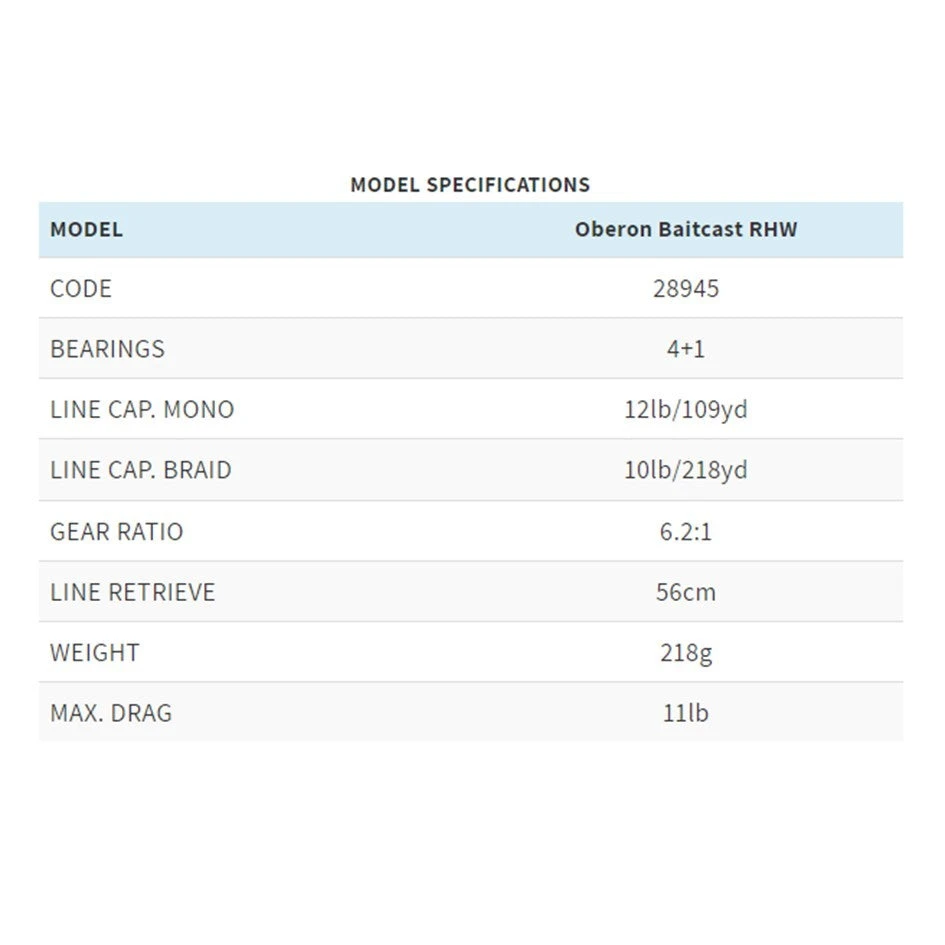Select the LINE CAP. BRAID label
945x945 pixels.
141,470
